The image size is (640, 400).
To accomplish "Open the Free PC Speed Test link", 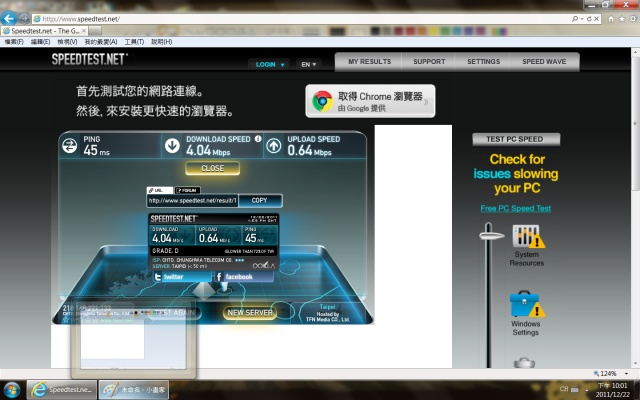I will [516, 208].
